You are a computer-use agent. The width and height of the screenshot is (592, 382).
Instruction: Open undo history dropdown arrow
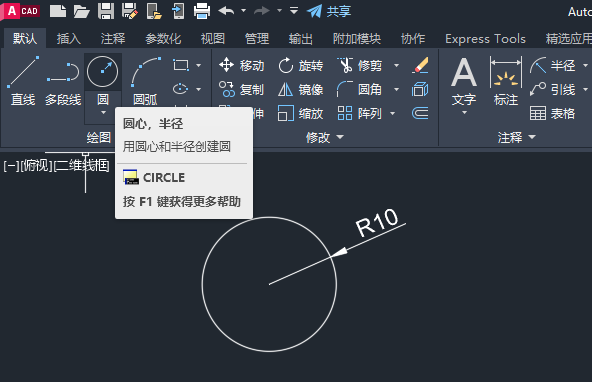[244, 11]
